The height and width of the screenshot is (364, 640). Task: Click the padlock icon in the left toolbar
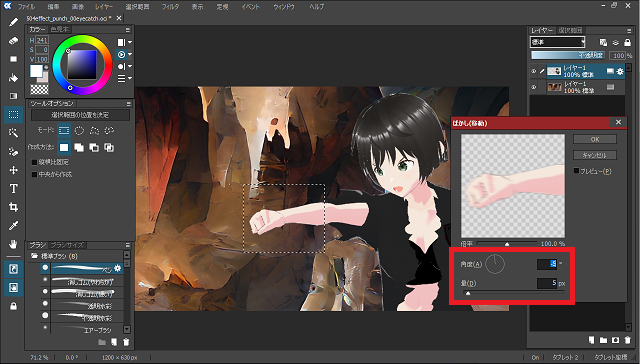(13, 306)
